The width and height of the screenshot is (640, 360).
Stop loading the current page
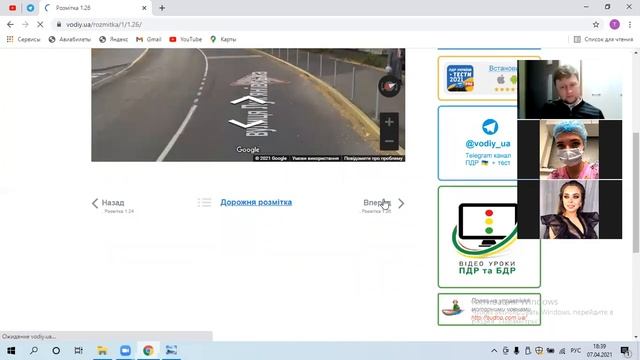(40, 24)
